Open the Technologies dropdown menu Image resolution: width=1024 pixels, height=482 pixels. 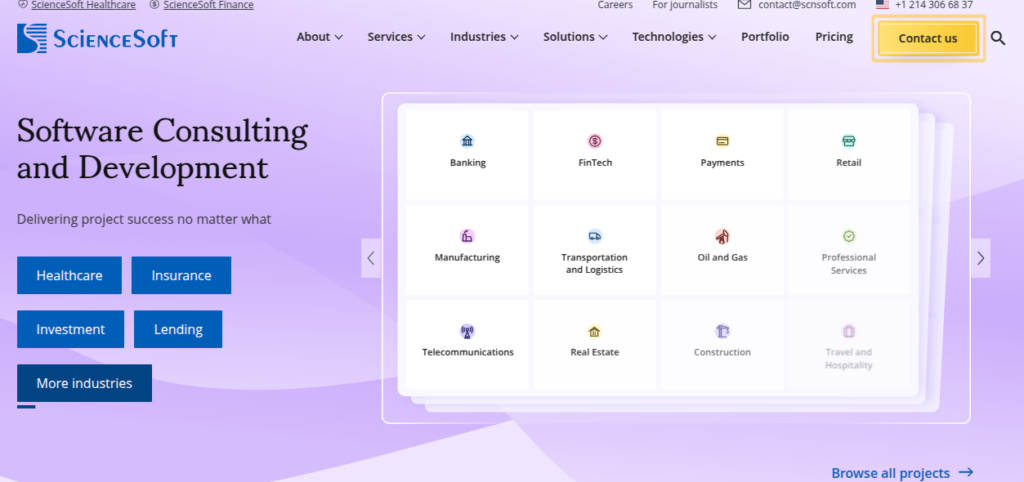click(x=673, y=37)
